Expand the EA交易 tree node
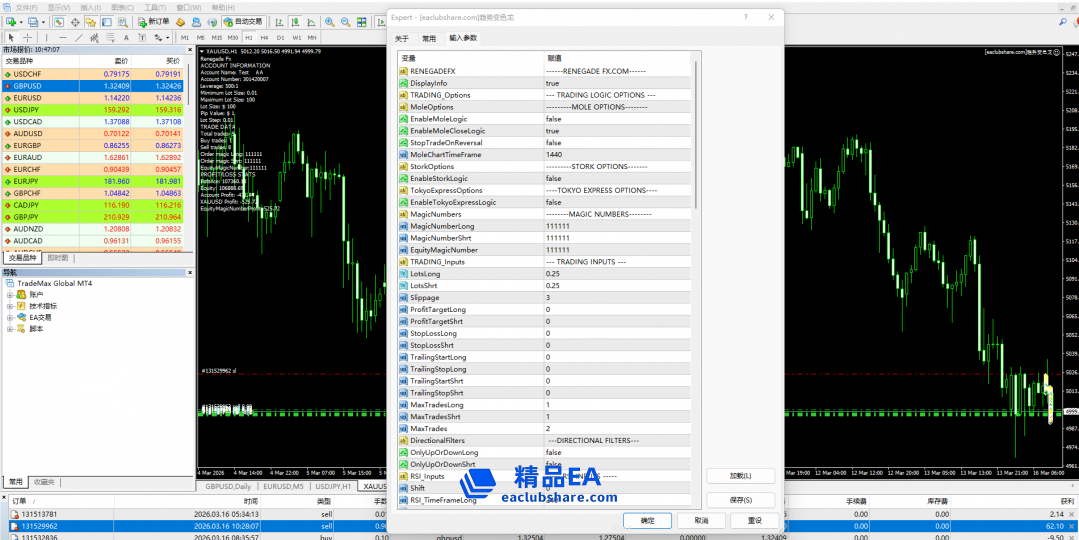This screenshot has height=540, width=1079. pyautogui.click(x=10, y=317)
